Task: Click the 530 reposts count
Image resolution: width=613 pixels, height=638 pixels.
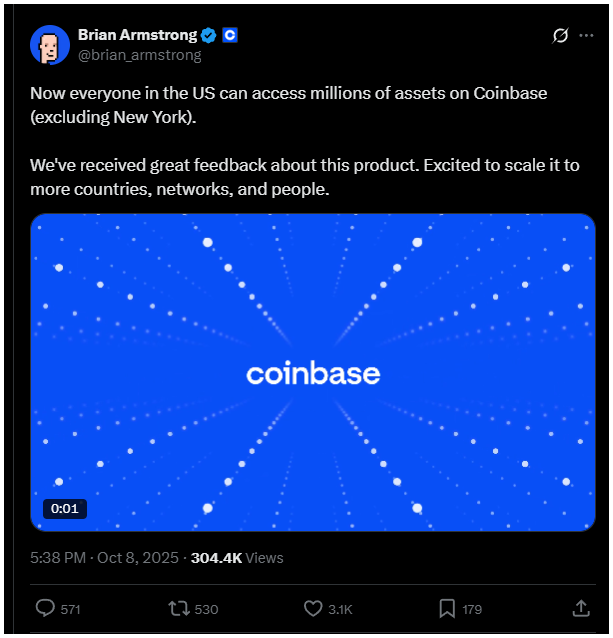Action: tap(207, 609)
